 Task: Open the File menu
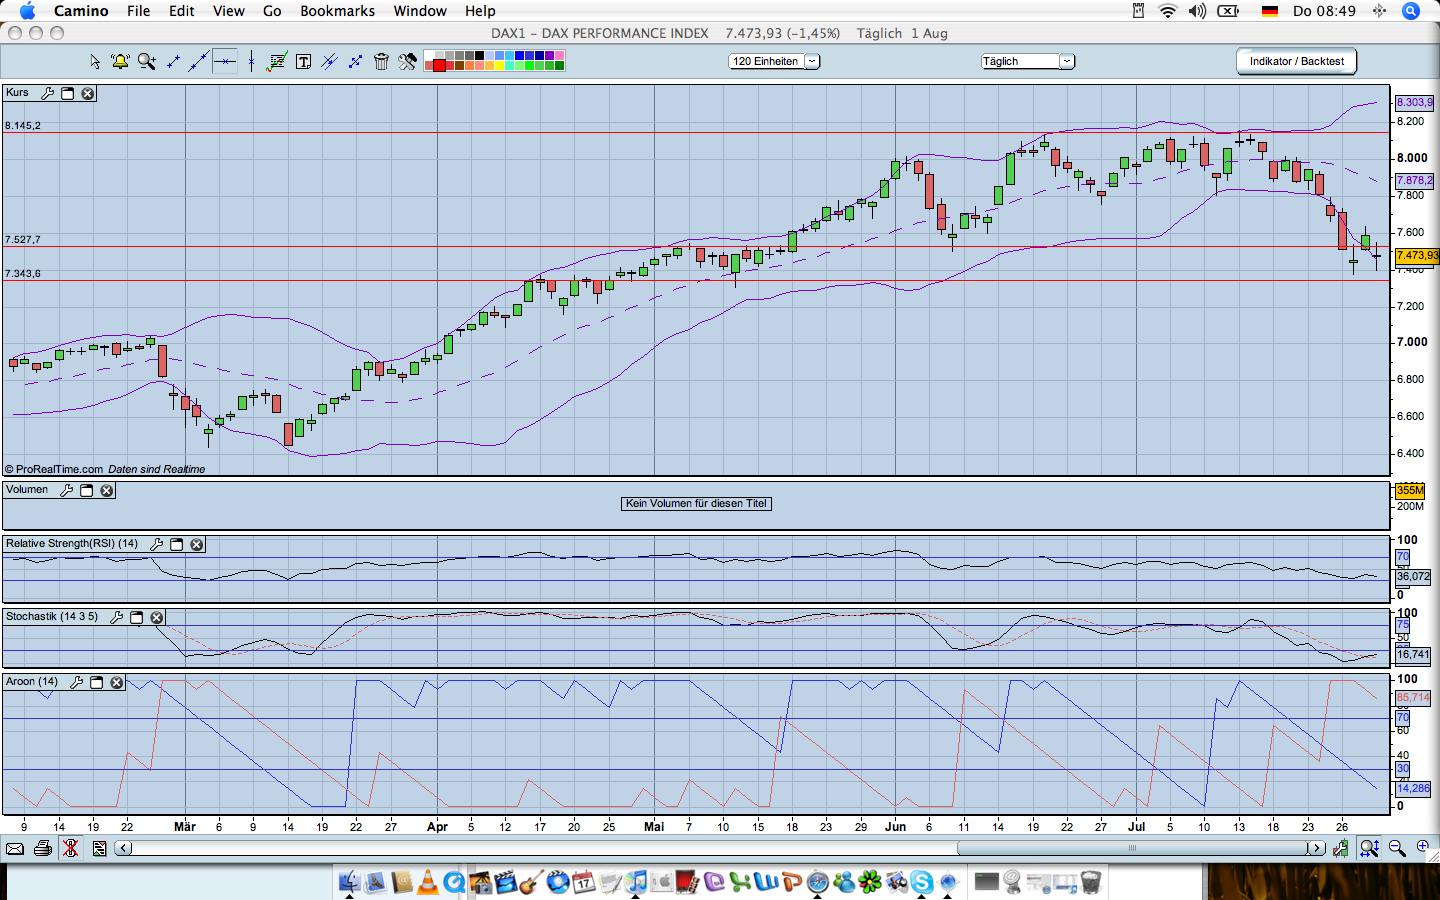(139, 11)
